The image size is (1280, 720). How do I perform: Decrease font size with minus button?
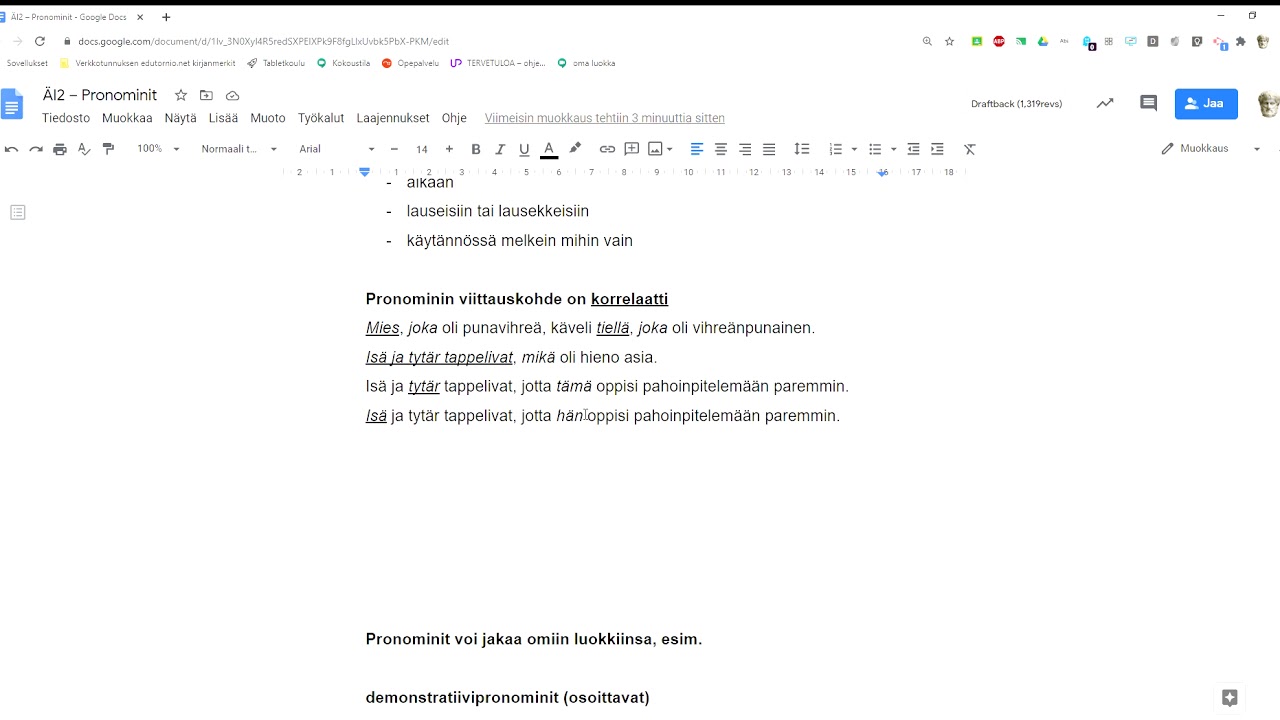394,149
